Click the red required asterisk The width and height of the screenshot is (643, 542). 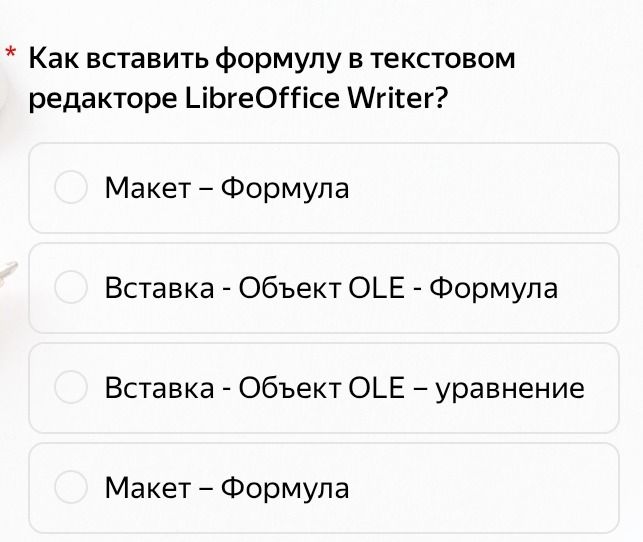click(x=11, y=53)
